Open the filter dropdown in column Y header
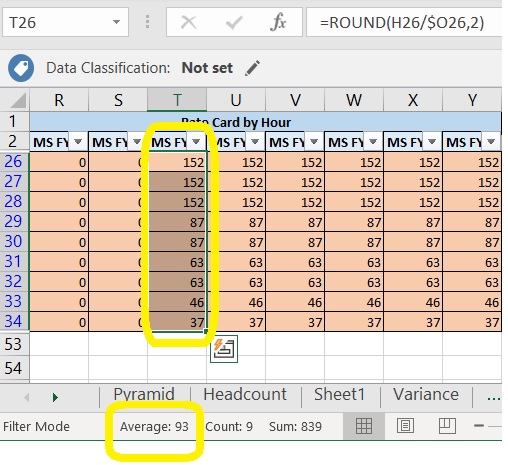The image size is (508, 465). [x=491, y=142]
